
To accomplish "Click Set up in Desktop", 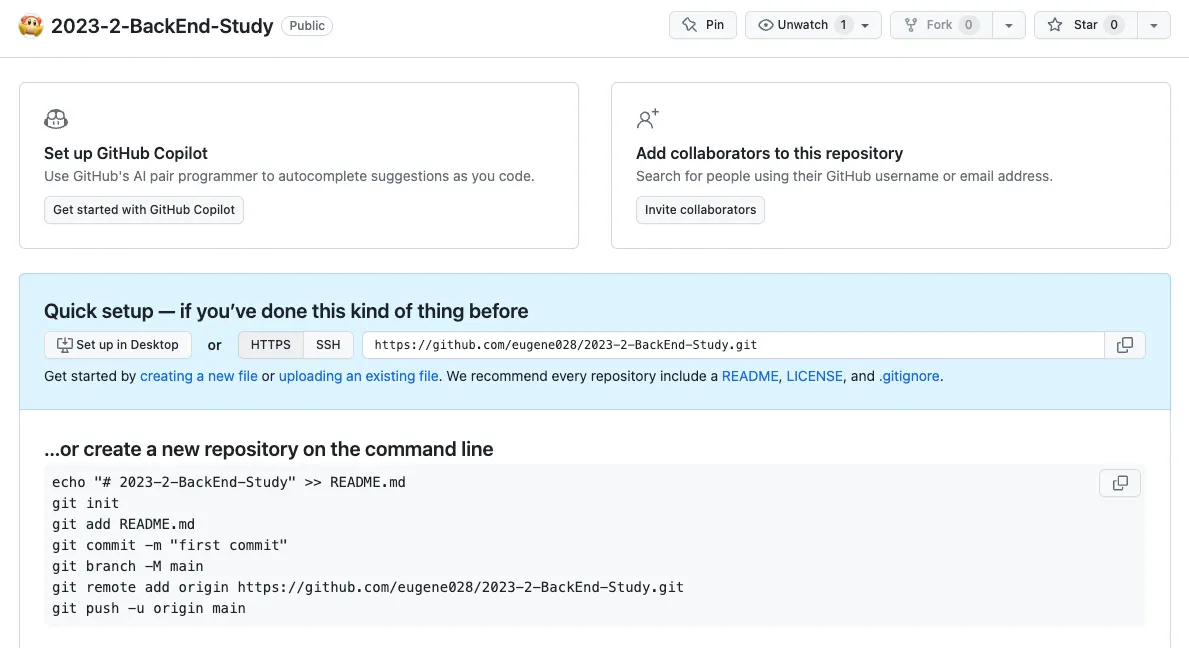I will [x=118, y=345].
